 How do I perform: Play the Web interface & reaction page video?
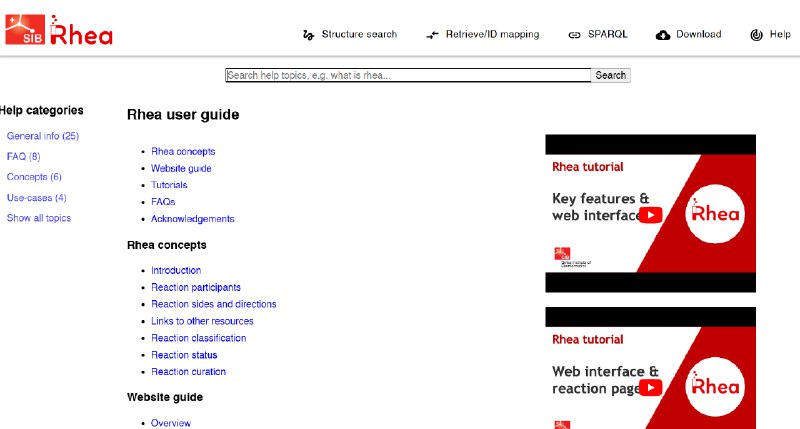(x=651, y=388)
